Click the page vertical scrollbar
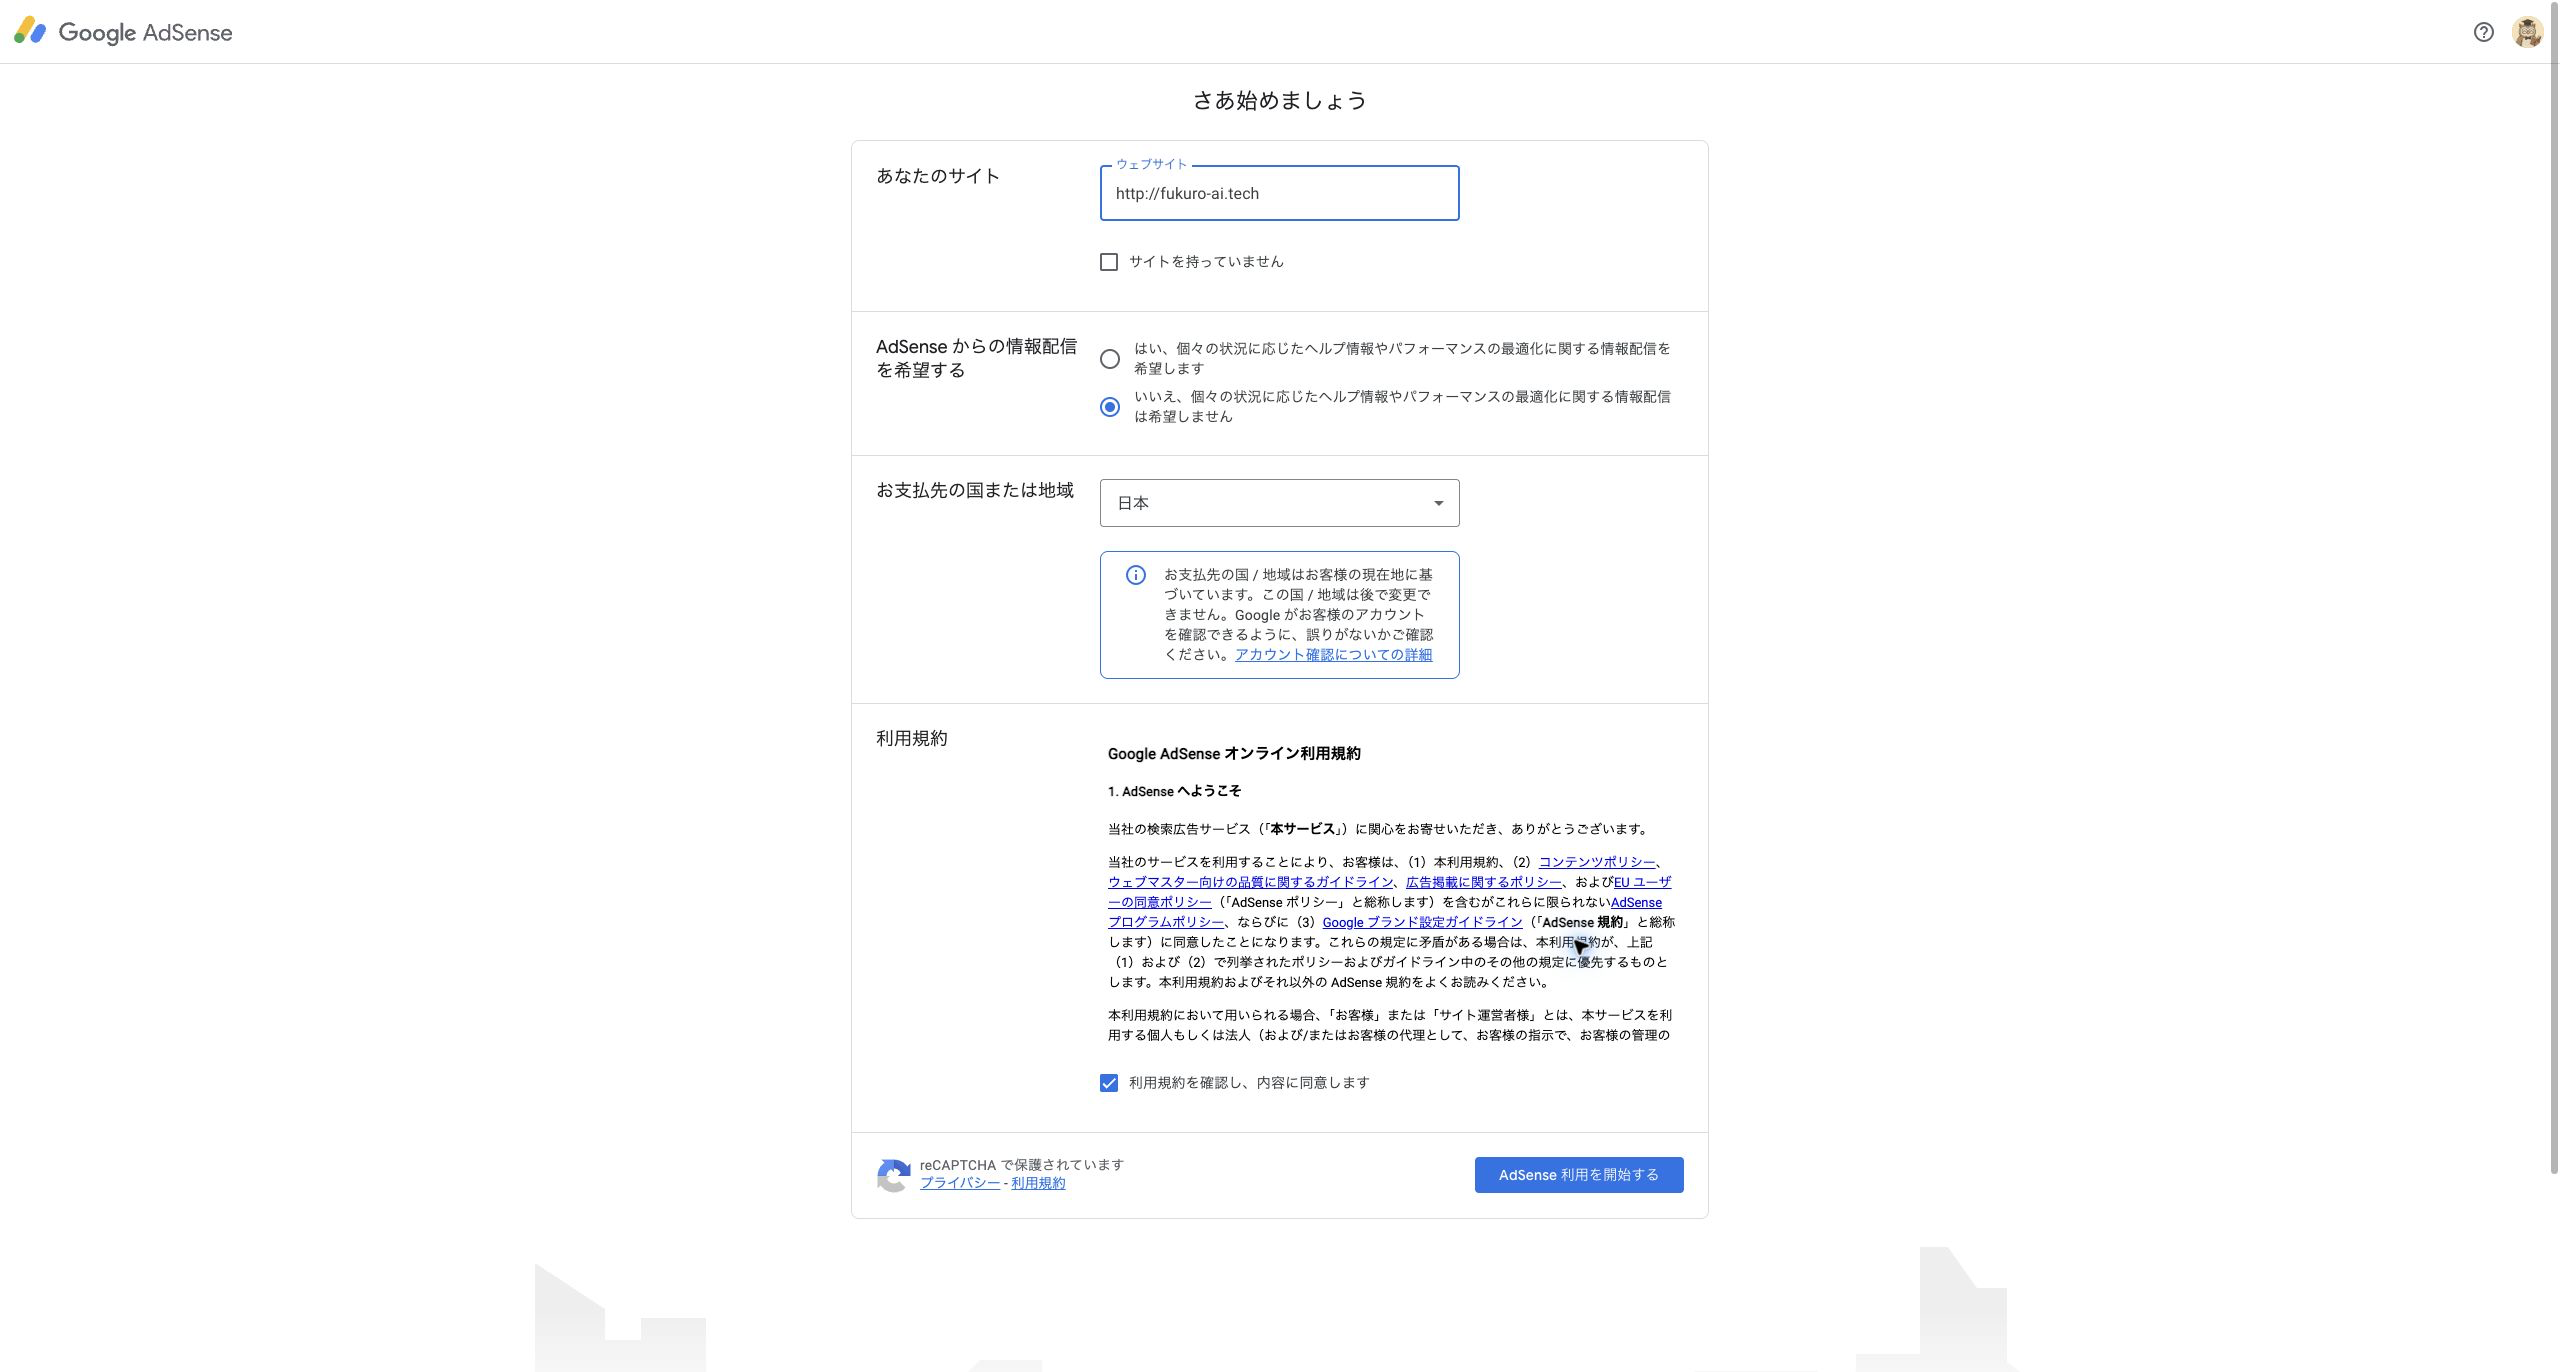2560x1372 pixels. (x=2554, y=590)
